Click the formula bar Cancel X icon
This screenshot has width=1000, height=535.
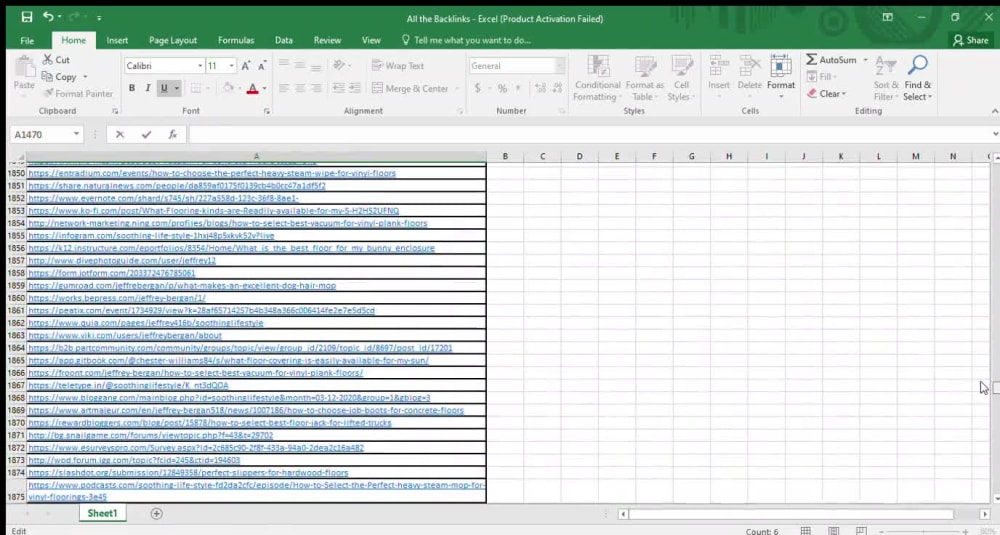(x=120, y=134)
